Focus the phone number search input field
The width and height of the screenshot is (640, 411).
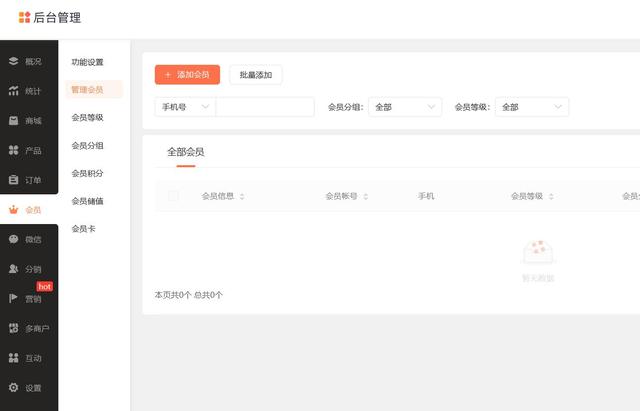(x=265, y=107)
